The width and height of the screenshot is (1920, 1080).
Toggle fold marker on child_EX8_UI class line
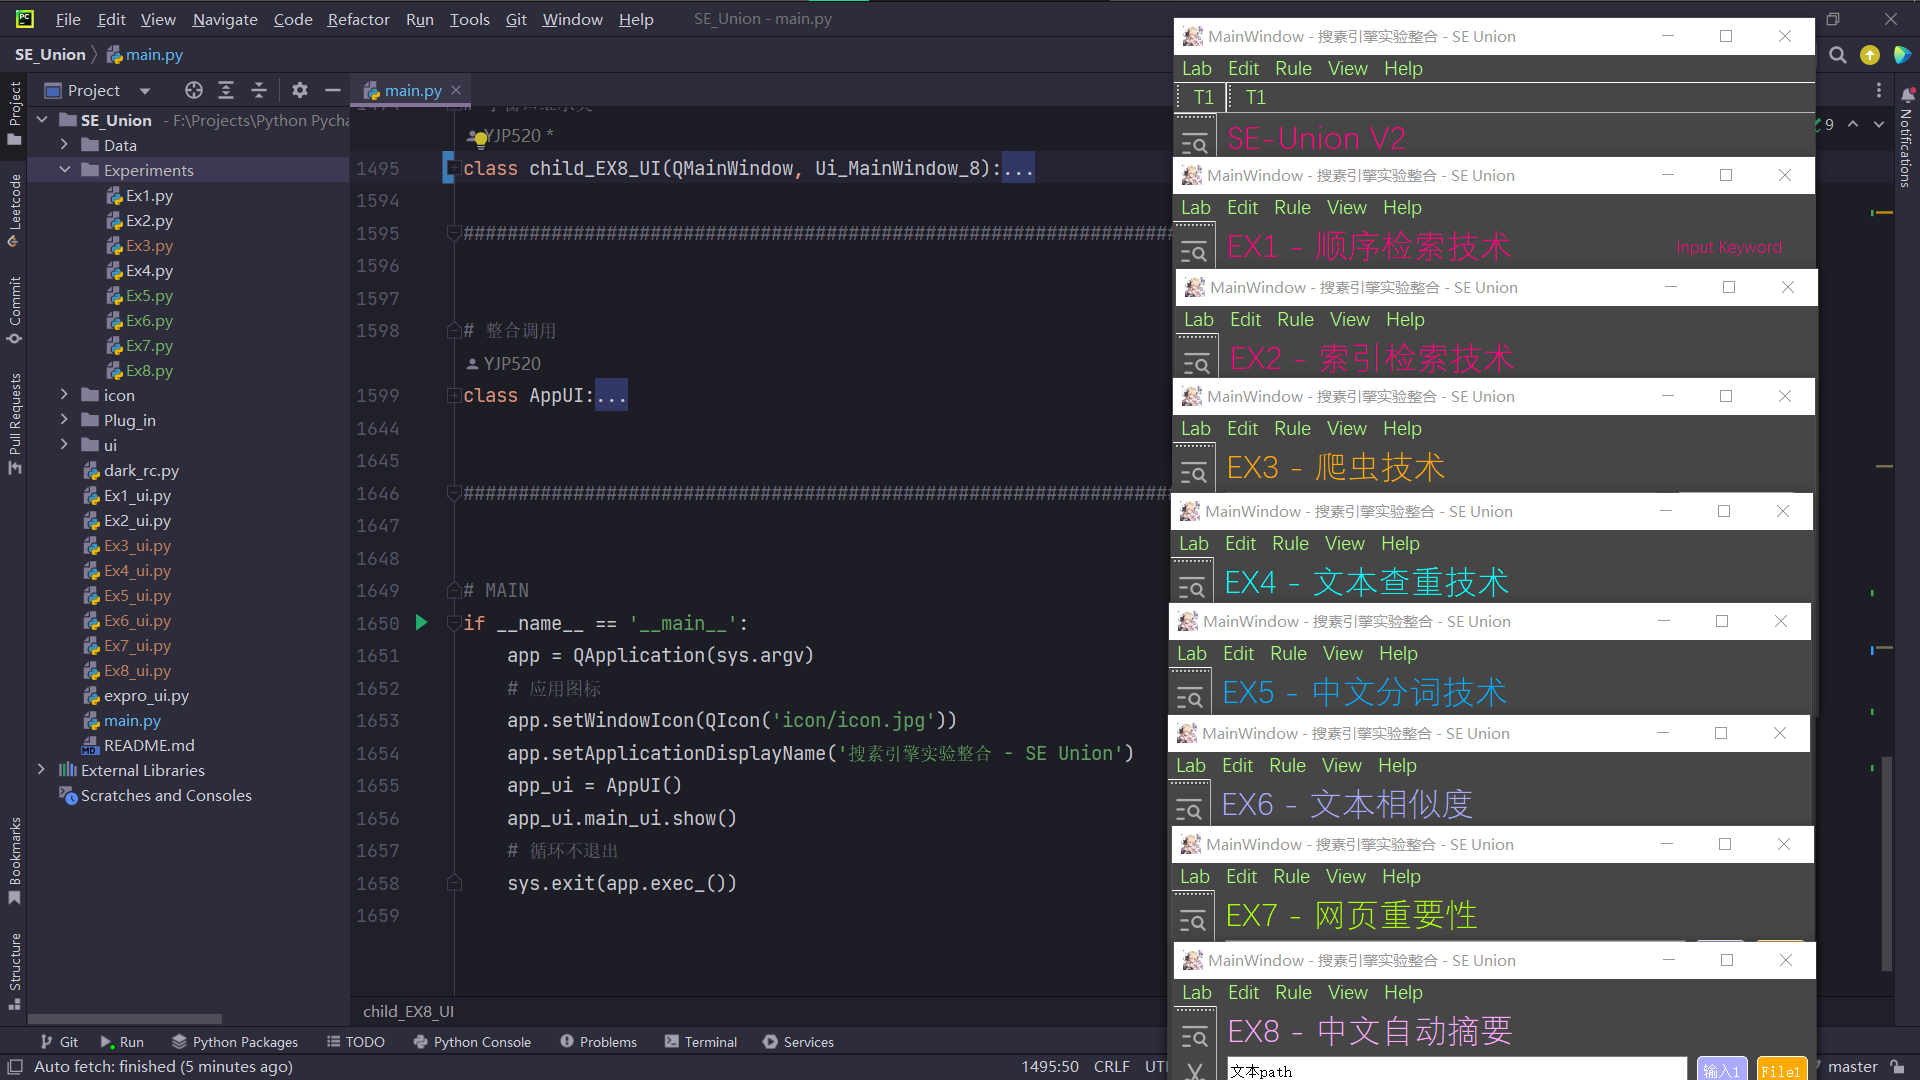pos(453,168)
